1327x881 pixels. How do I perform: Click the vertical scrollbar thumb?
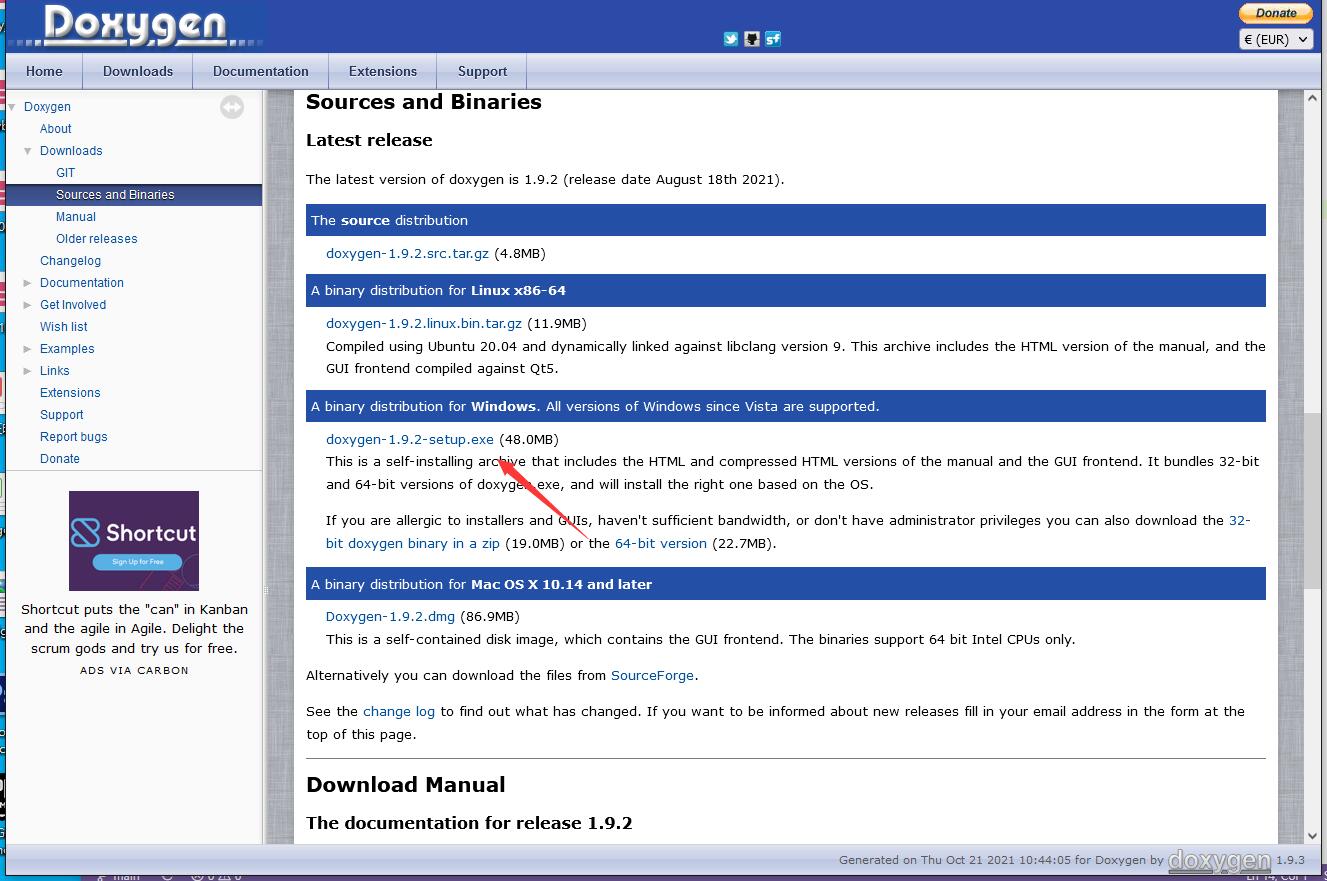[x=1313, y=500]
